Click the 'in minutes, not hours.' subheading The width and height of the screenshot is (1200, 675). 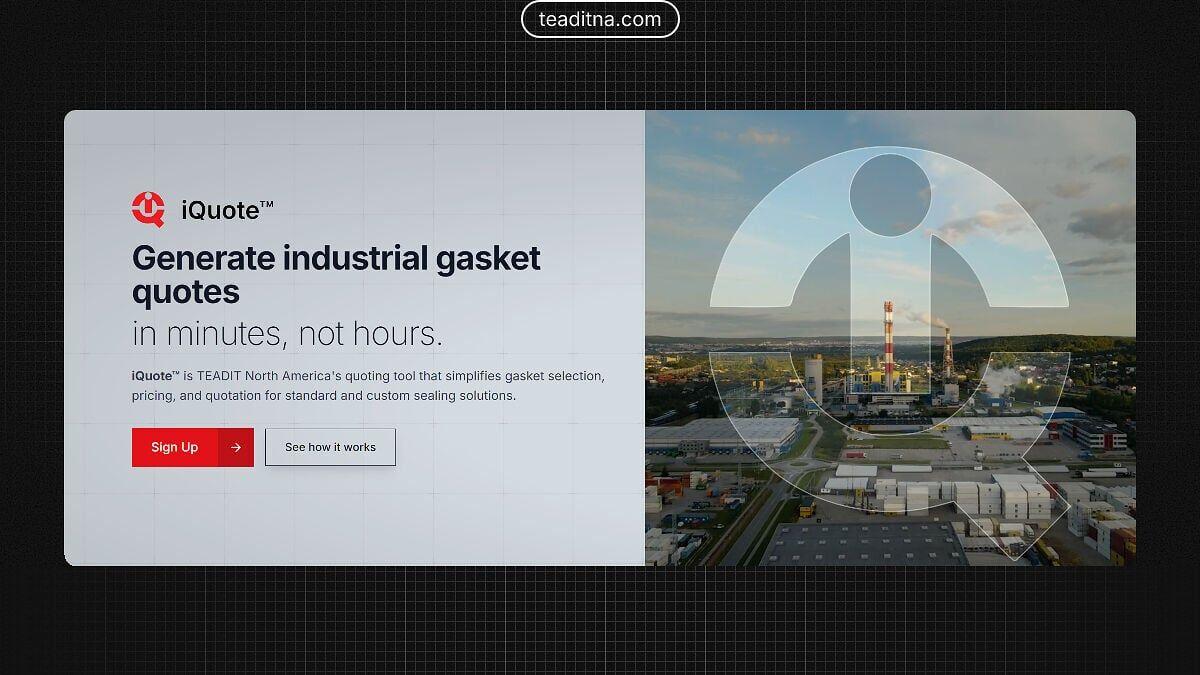pyautogui.click(x=287, y=334)
